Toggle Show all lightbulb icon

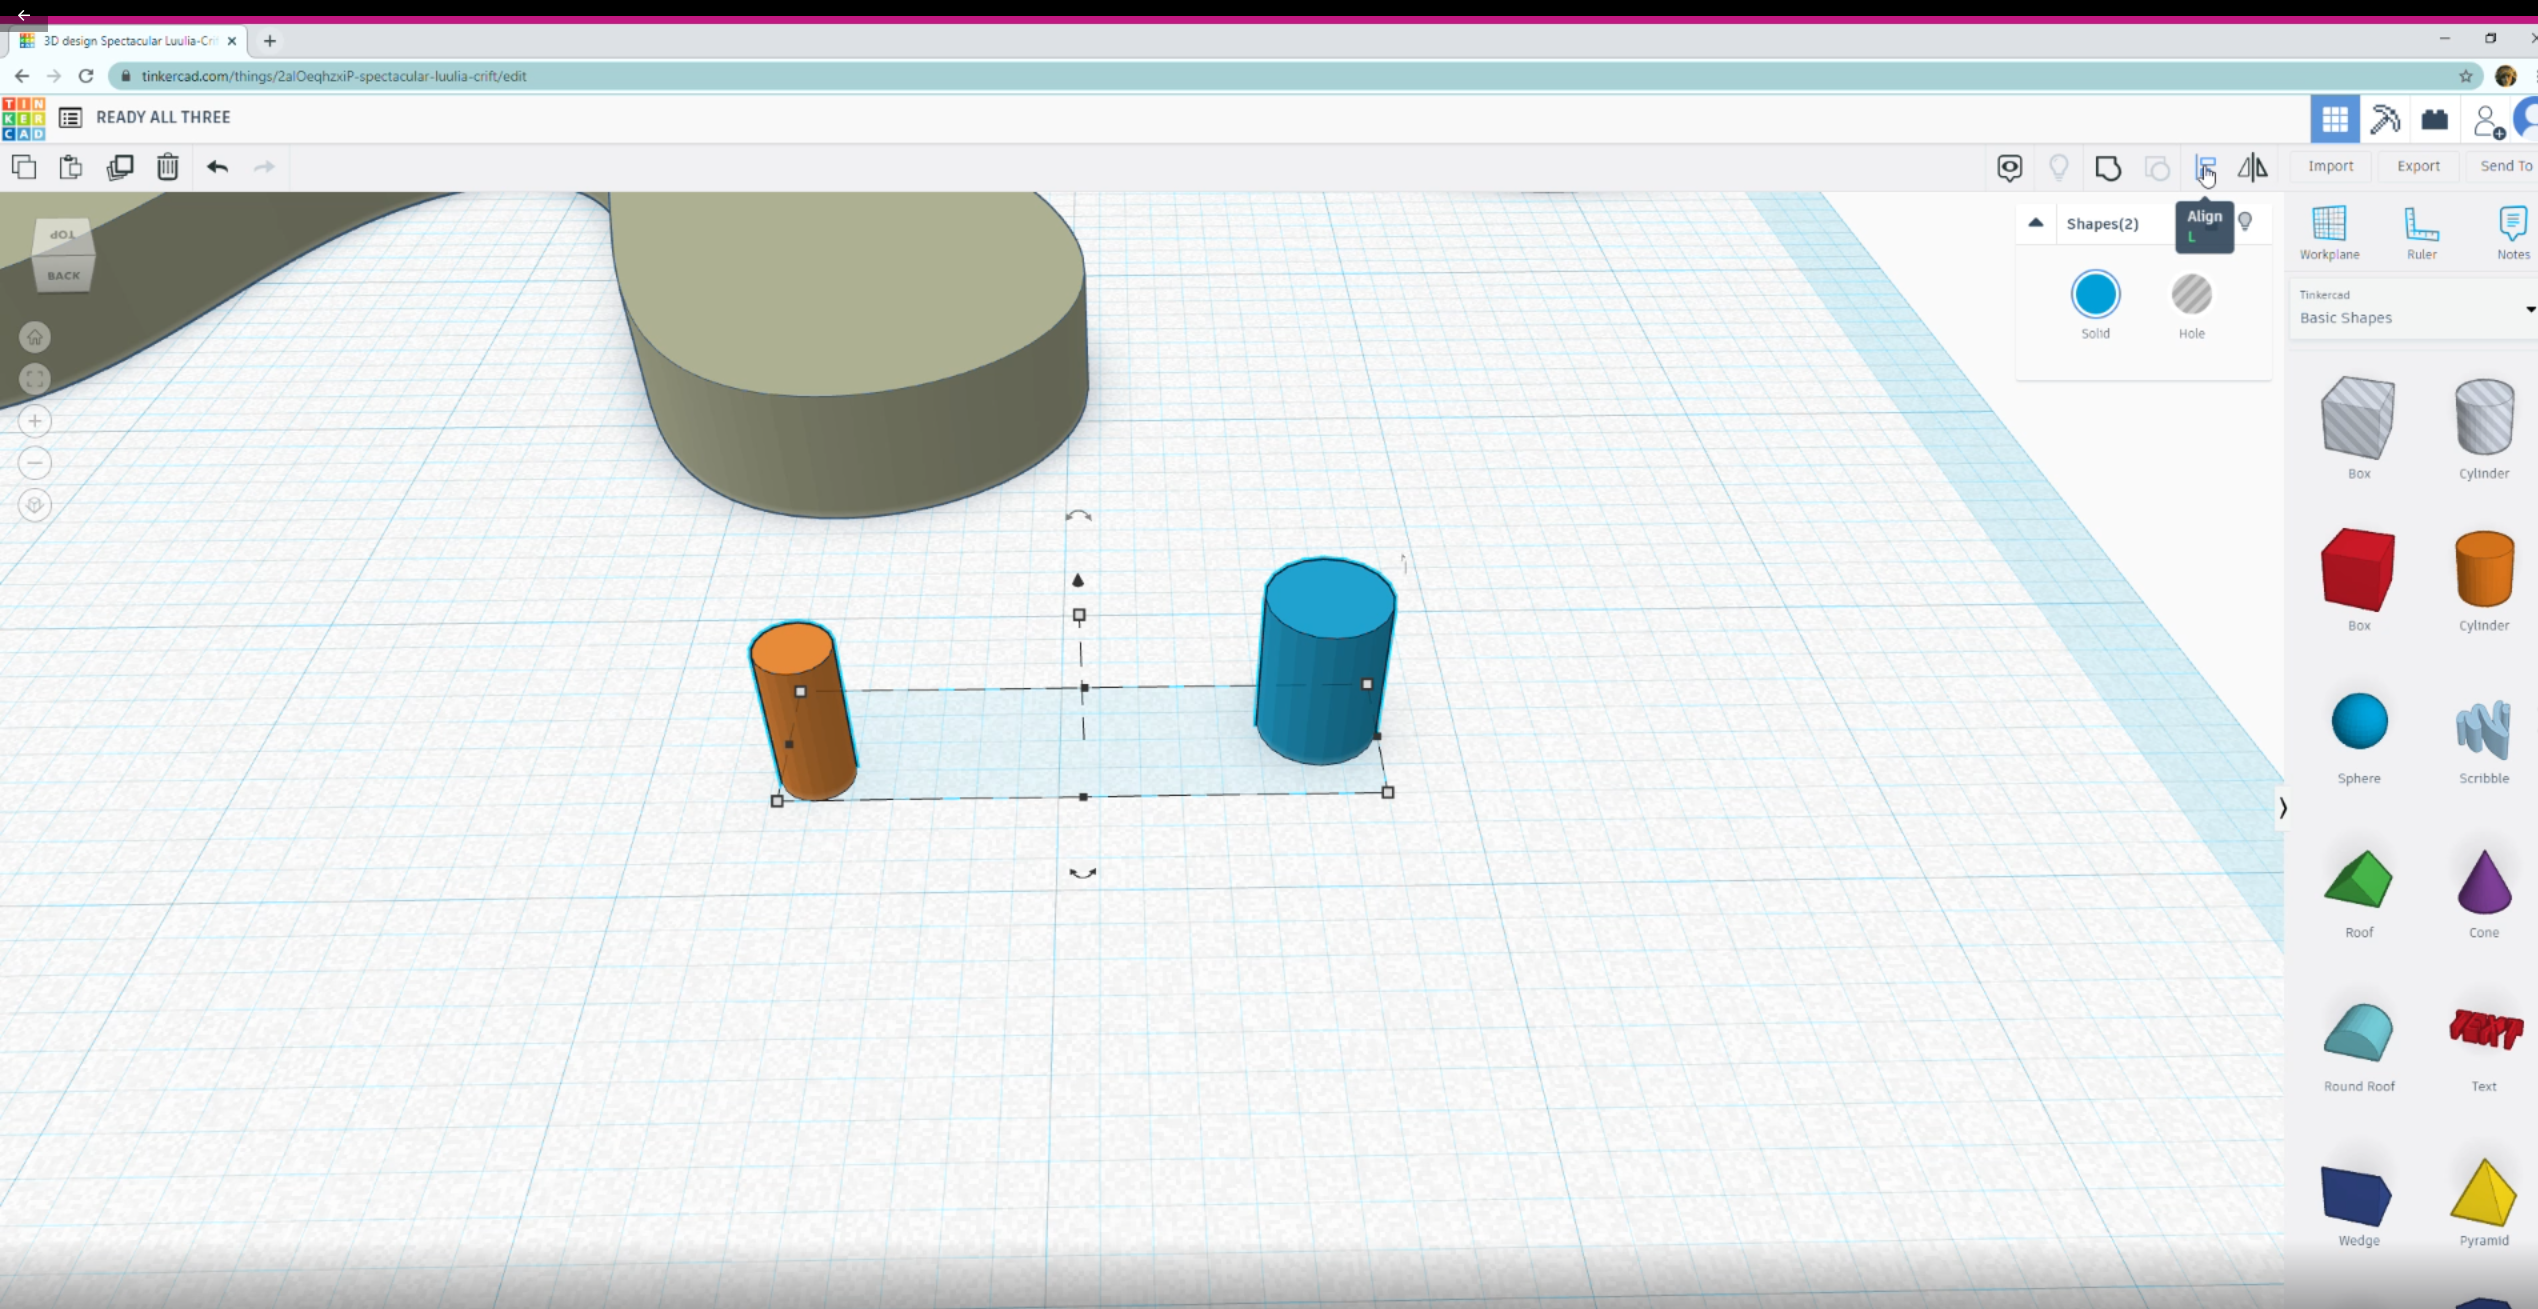2058,167
